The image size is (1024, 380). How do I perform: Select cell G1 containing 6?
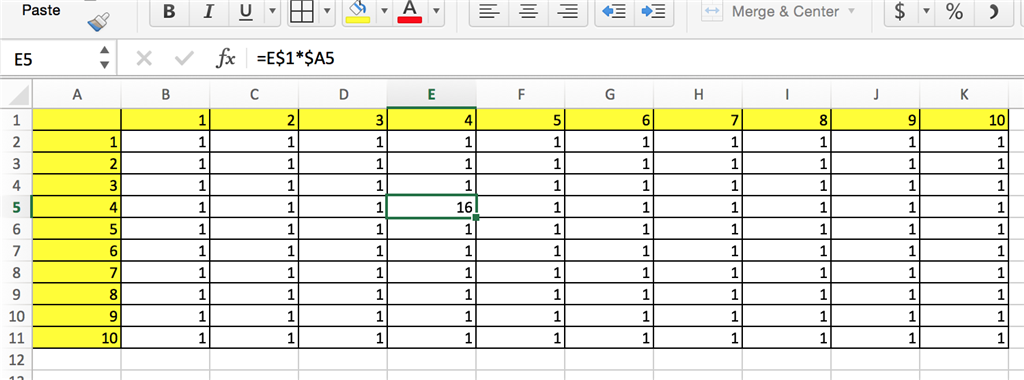[610, 119]
